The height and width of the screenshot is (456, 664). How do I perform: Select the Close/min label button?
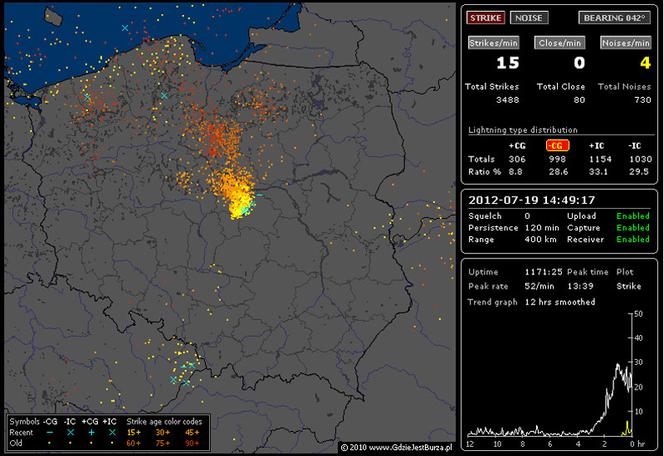click(560, 43)
